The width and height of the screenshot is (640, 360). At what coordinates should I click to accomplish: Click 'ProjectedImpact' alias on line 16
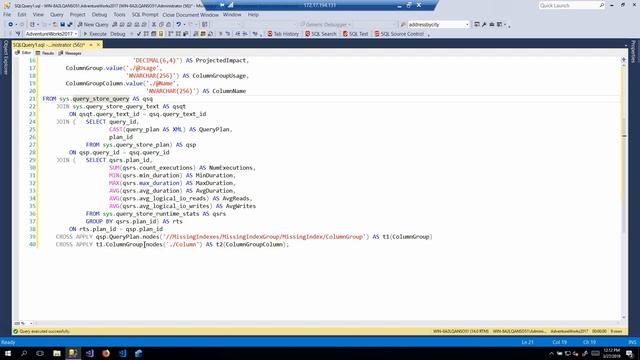(x=222, y=60)
